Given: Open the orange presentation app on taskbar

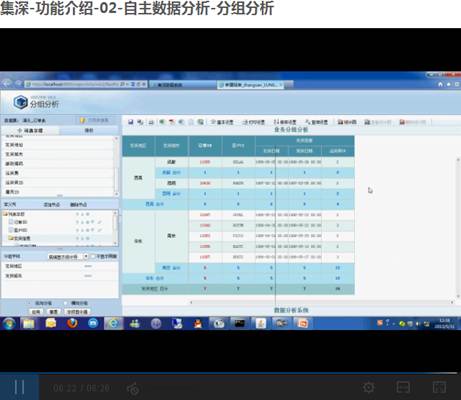Looking at the screenshot, I should click(303, 323).
